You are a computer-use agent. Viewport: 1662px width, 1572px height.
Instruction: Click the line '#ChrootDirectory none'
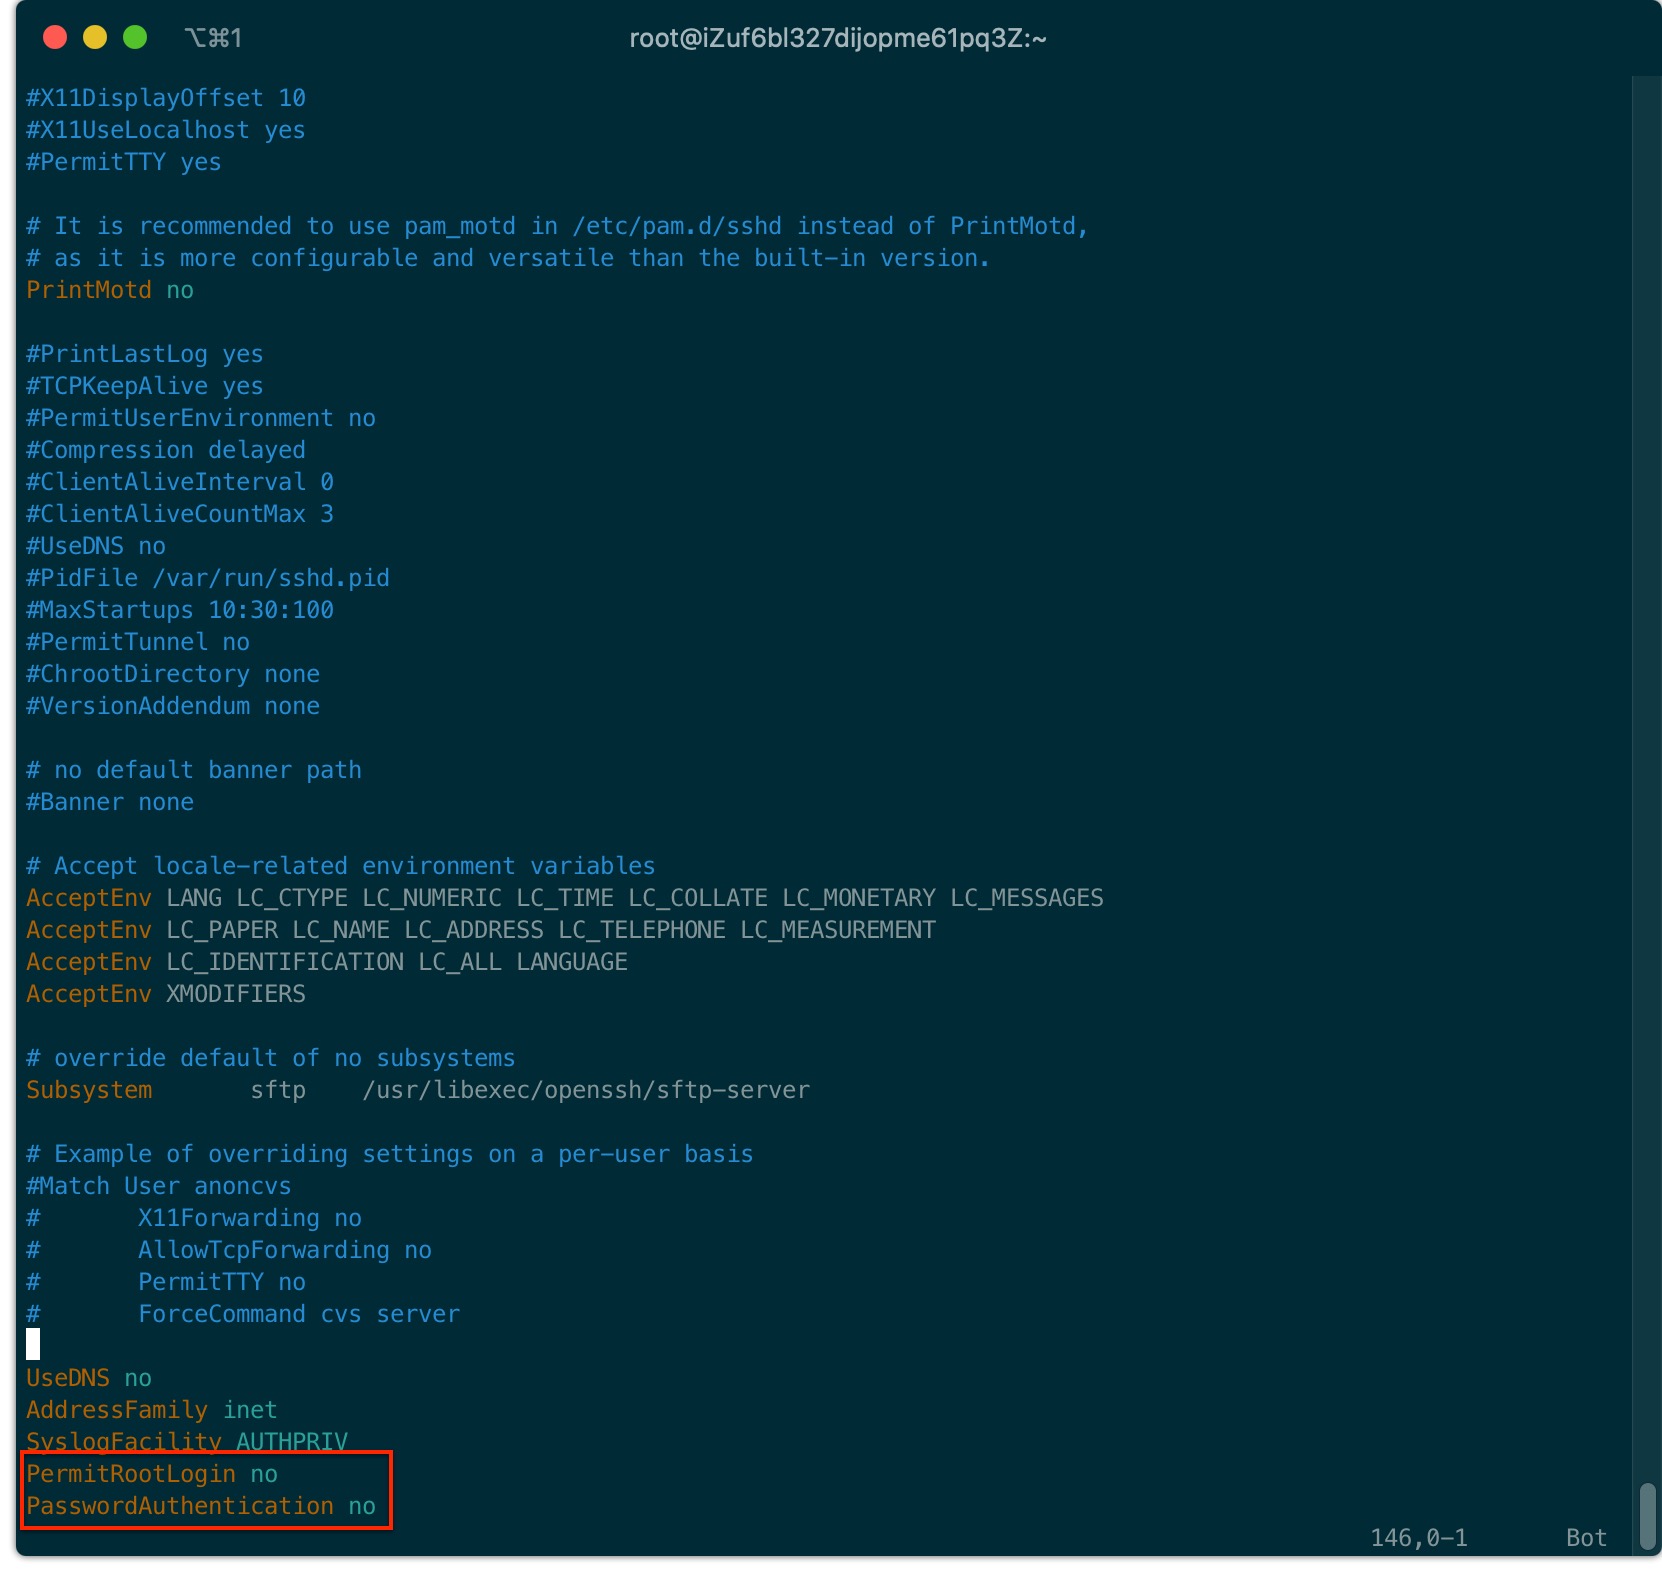(x=173, y=674)
